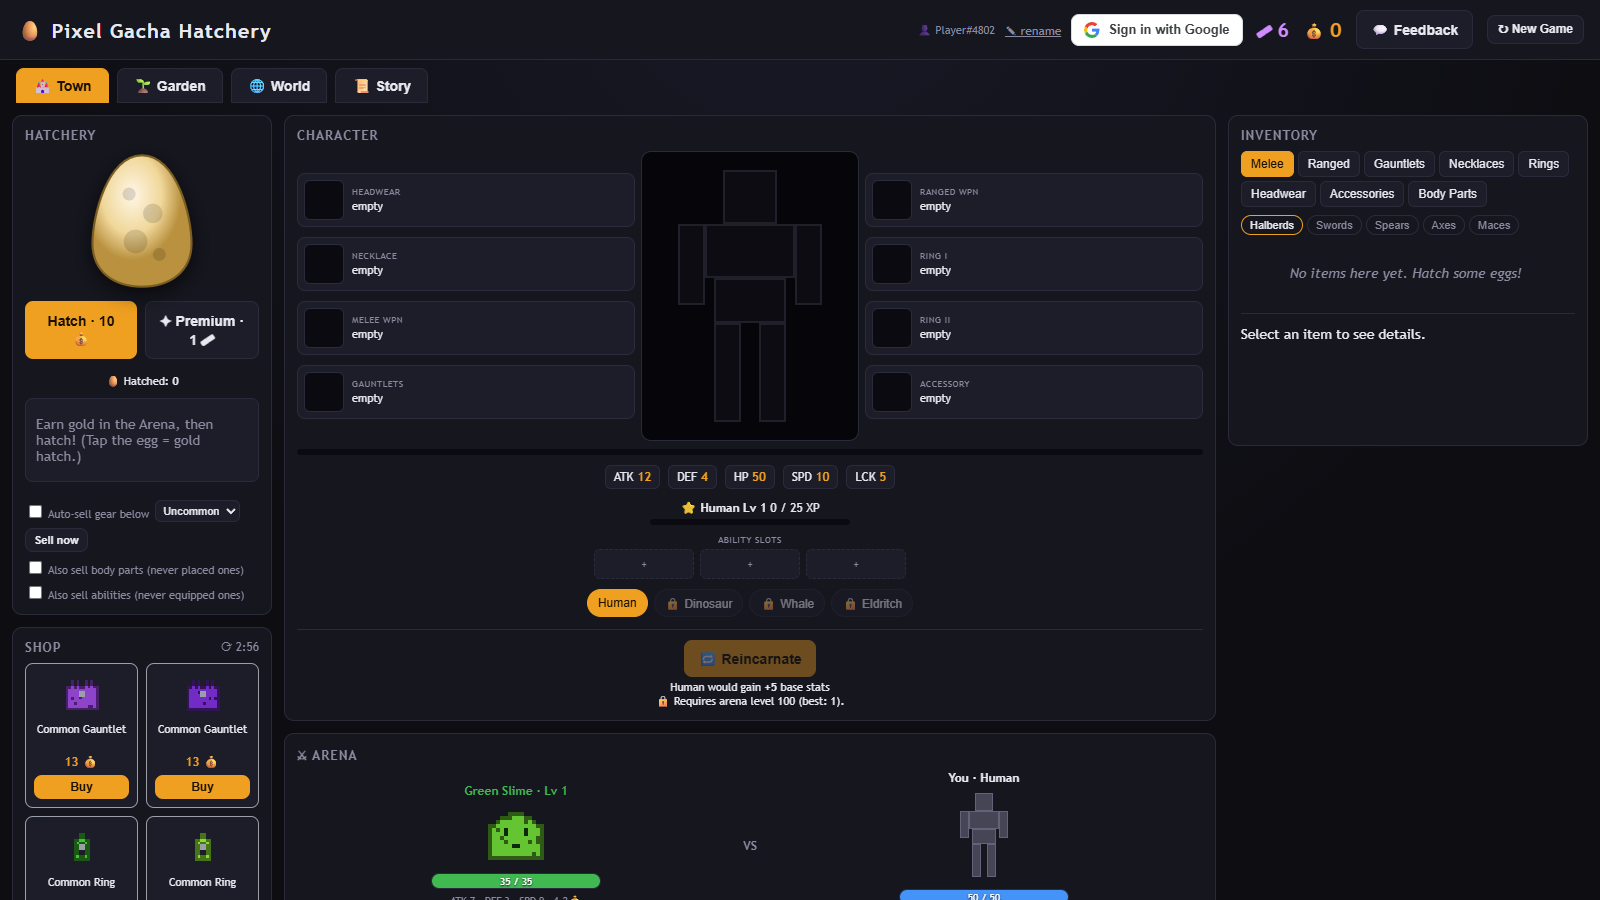The width and height of the screenshot is (1600, 900).
Task: Switch inventory to Ranged tab
Action: [x=1328, y=164]
